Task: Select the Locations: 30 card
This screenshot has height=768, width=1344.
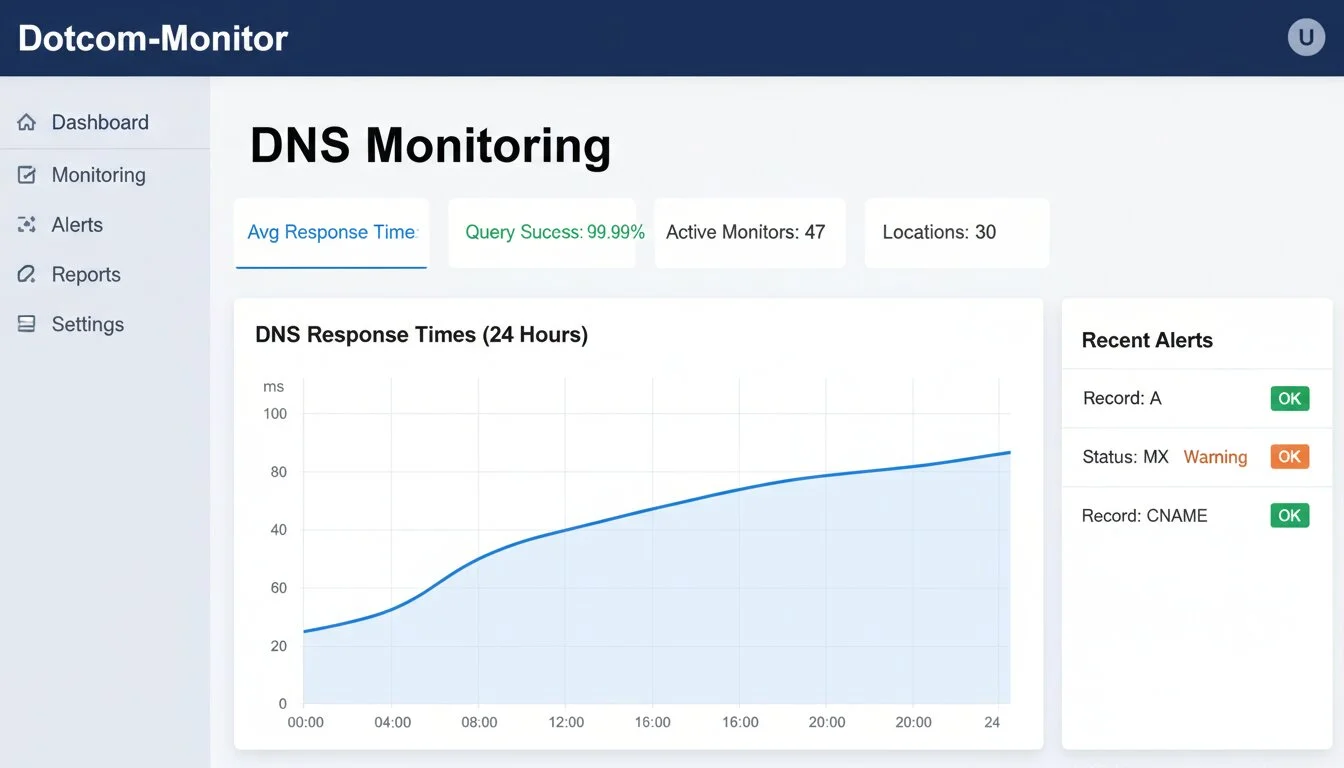Action: tap(957, 232)
